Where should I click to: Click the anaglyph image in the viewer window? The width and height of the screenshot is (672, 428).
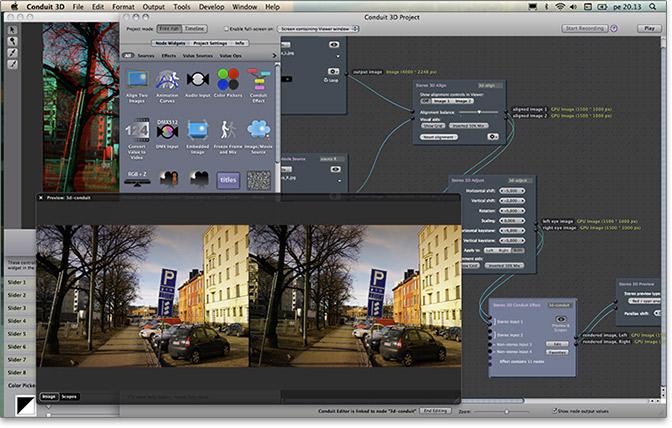point(81,107)
